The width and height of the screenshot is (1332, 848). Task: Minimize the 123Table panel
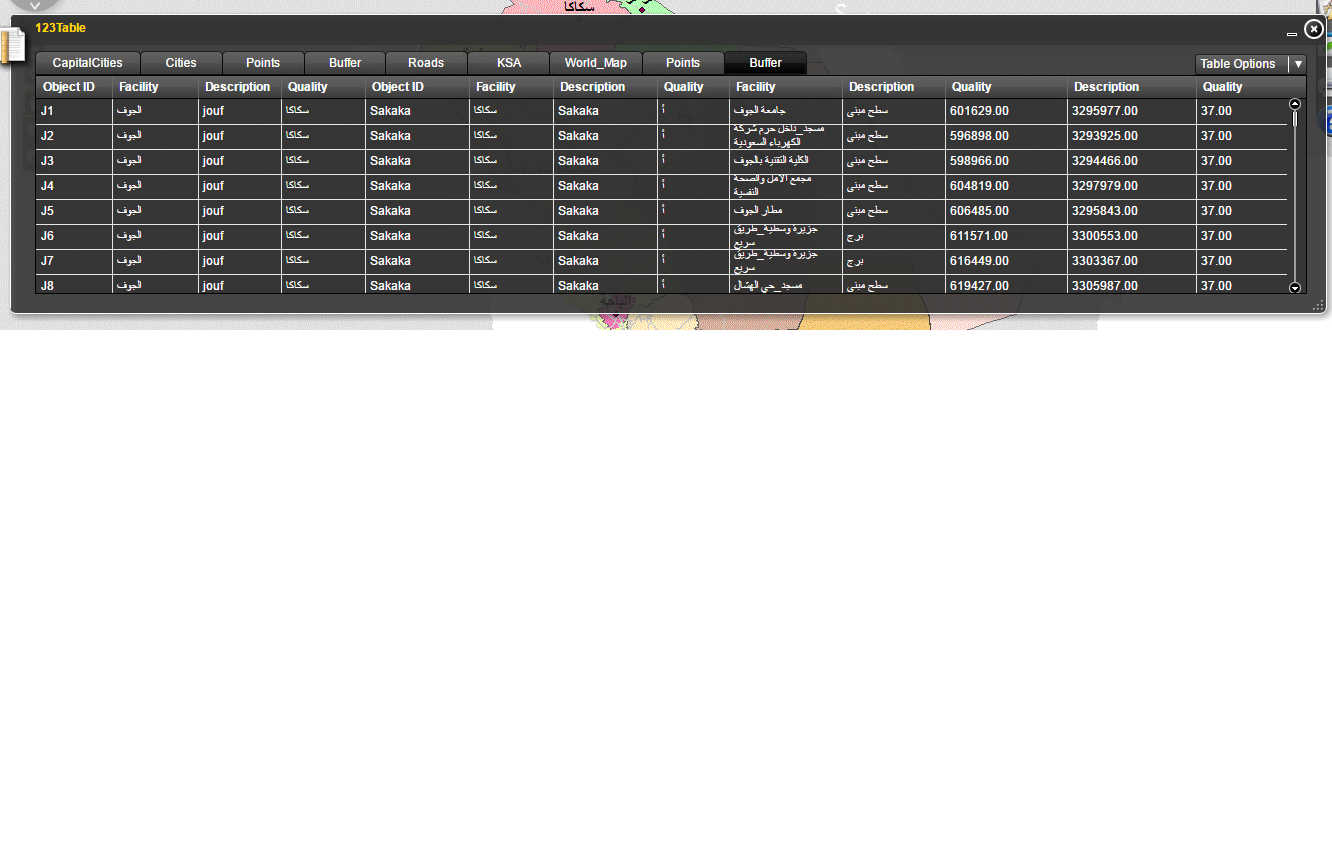[x=1292, y=34]
